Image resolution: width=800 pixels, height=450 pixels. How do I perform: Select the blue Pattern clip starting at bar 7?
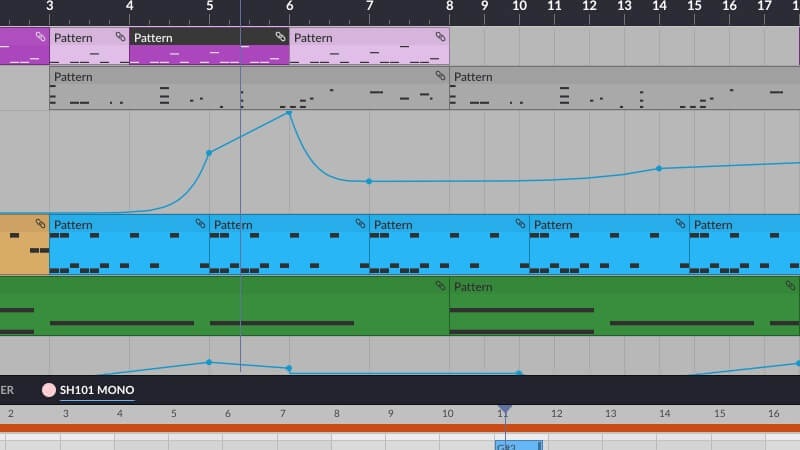point(449,245)
